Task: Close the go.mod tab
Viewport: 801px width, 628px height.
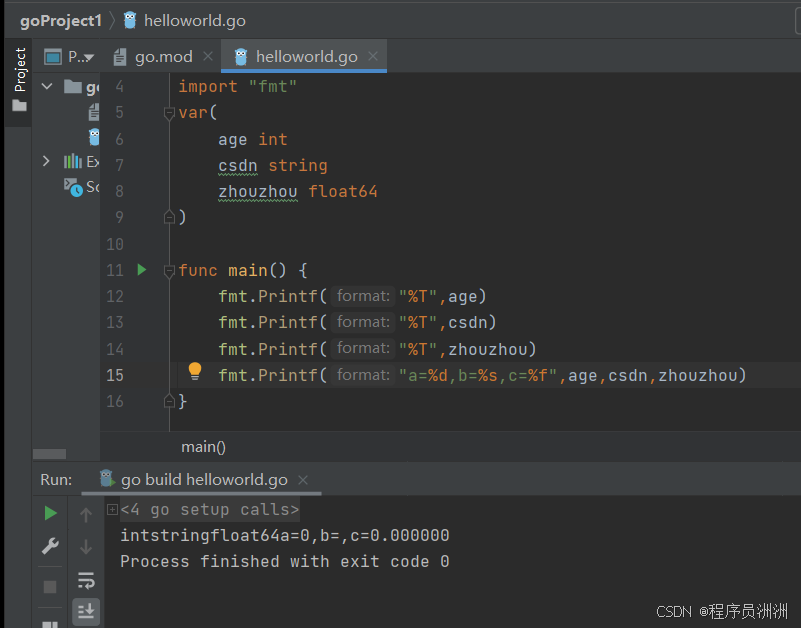Action: click(208, 56)
